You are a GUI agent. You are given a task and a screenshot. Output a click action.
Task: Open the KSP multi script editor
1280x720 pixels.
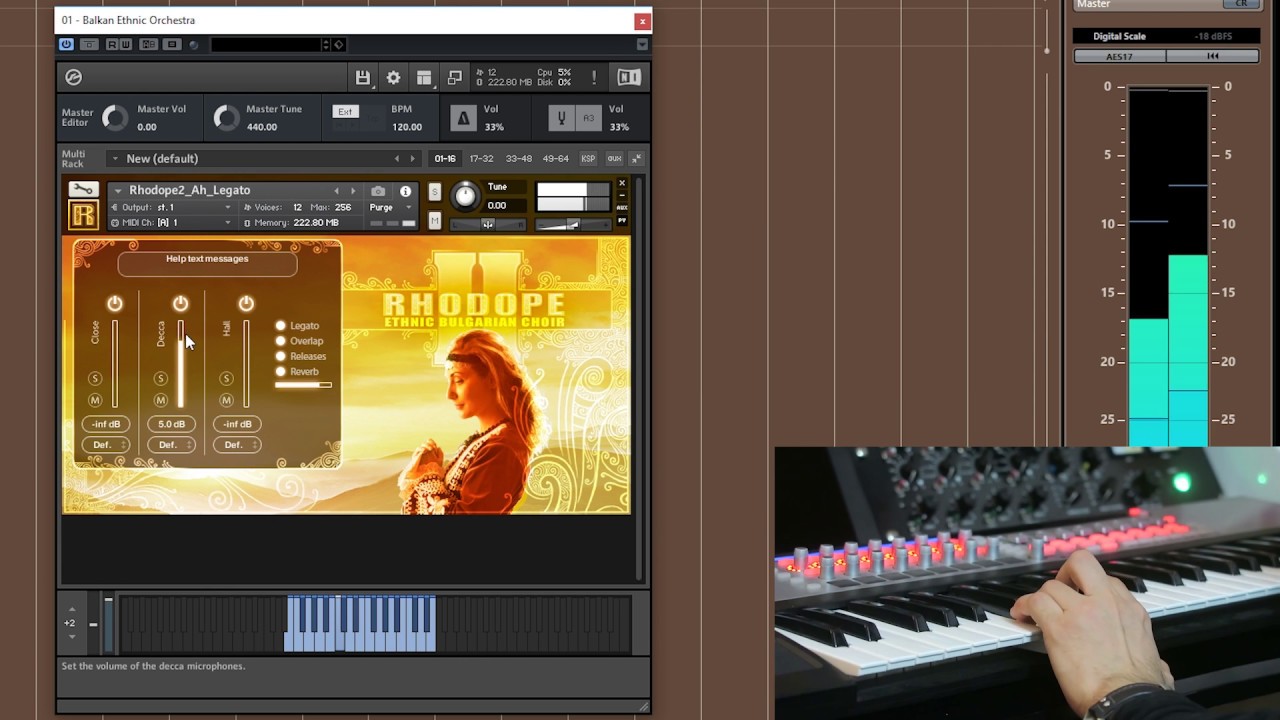[x=588, y=158]
